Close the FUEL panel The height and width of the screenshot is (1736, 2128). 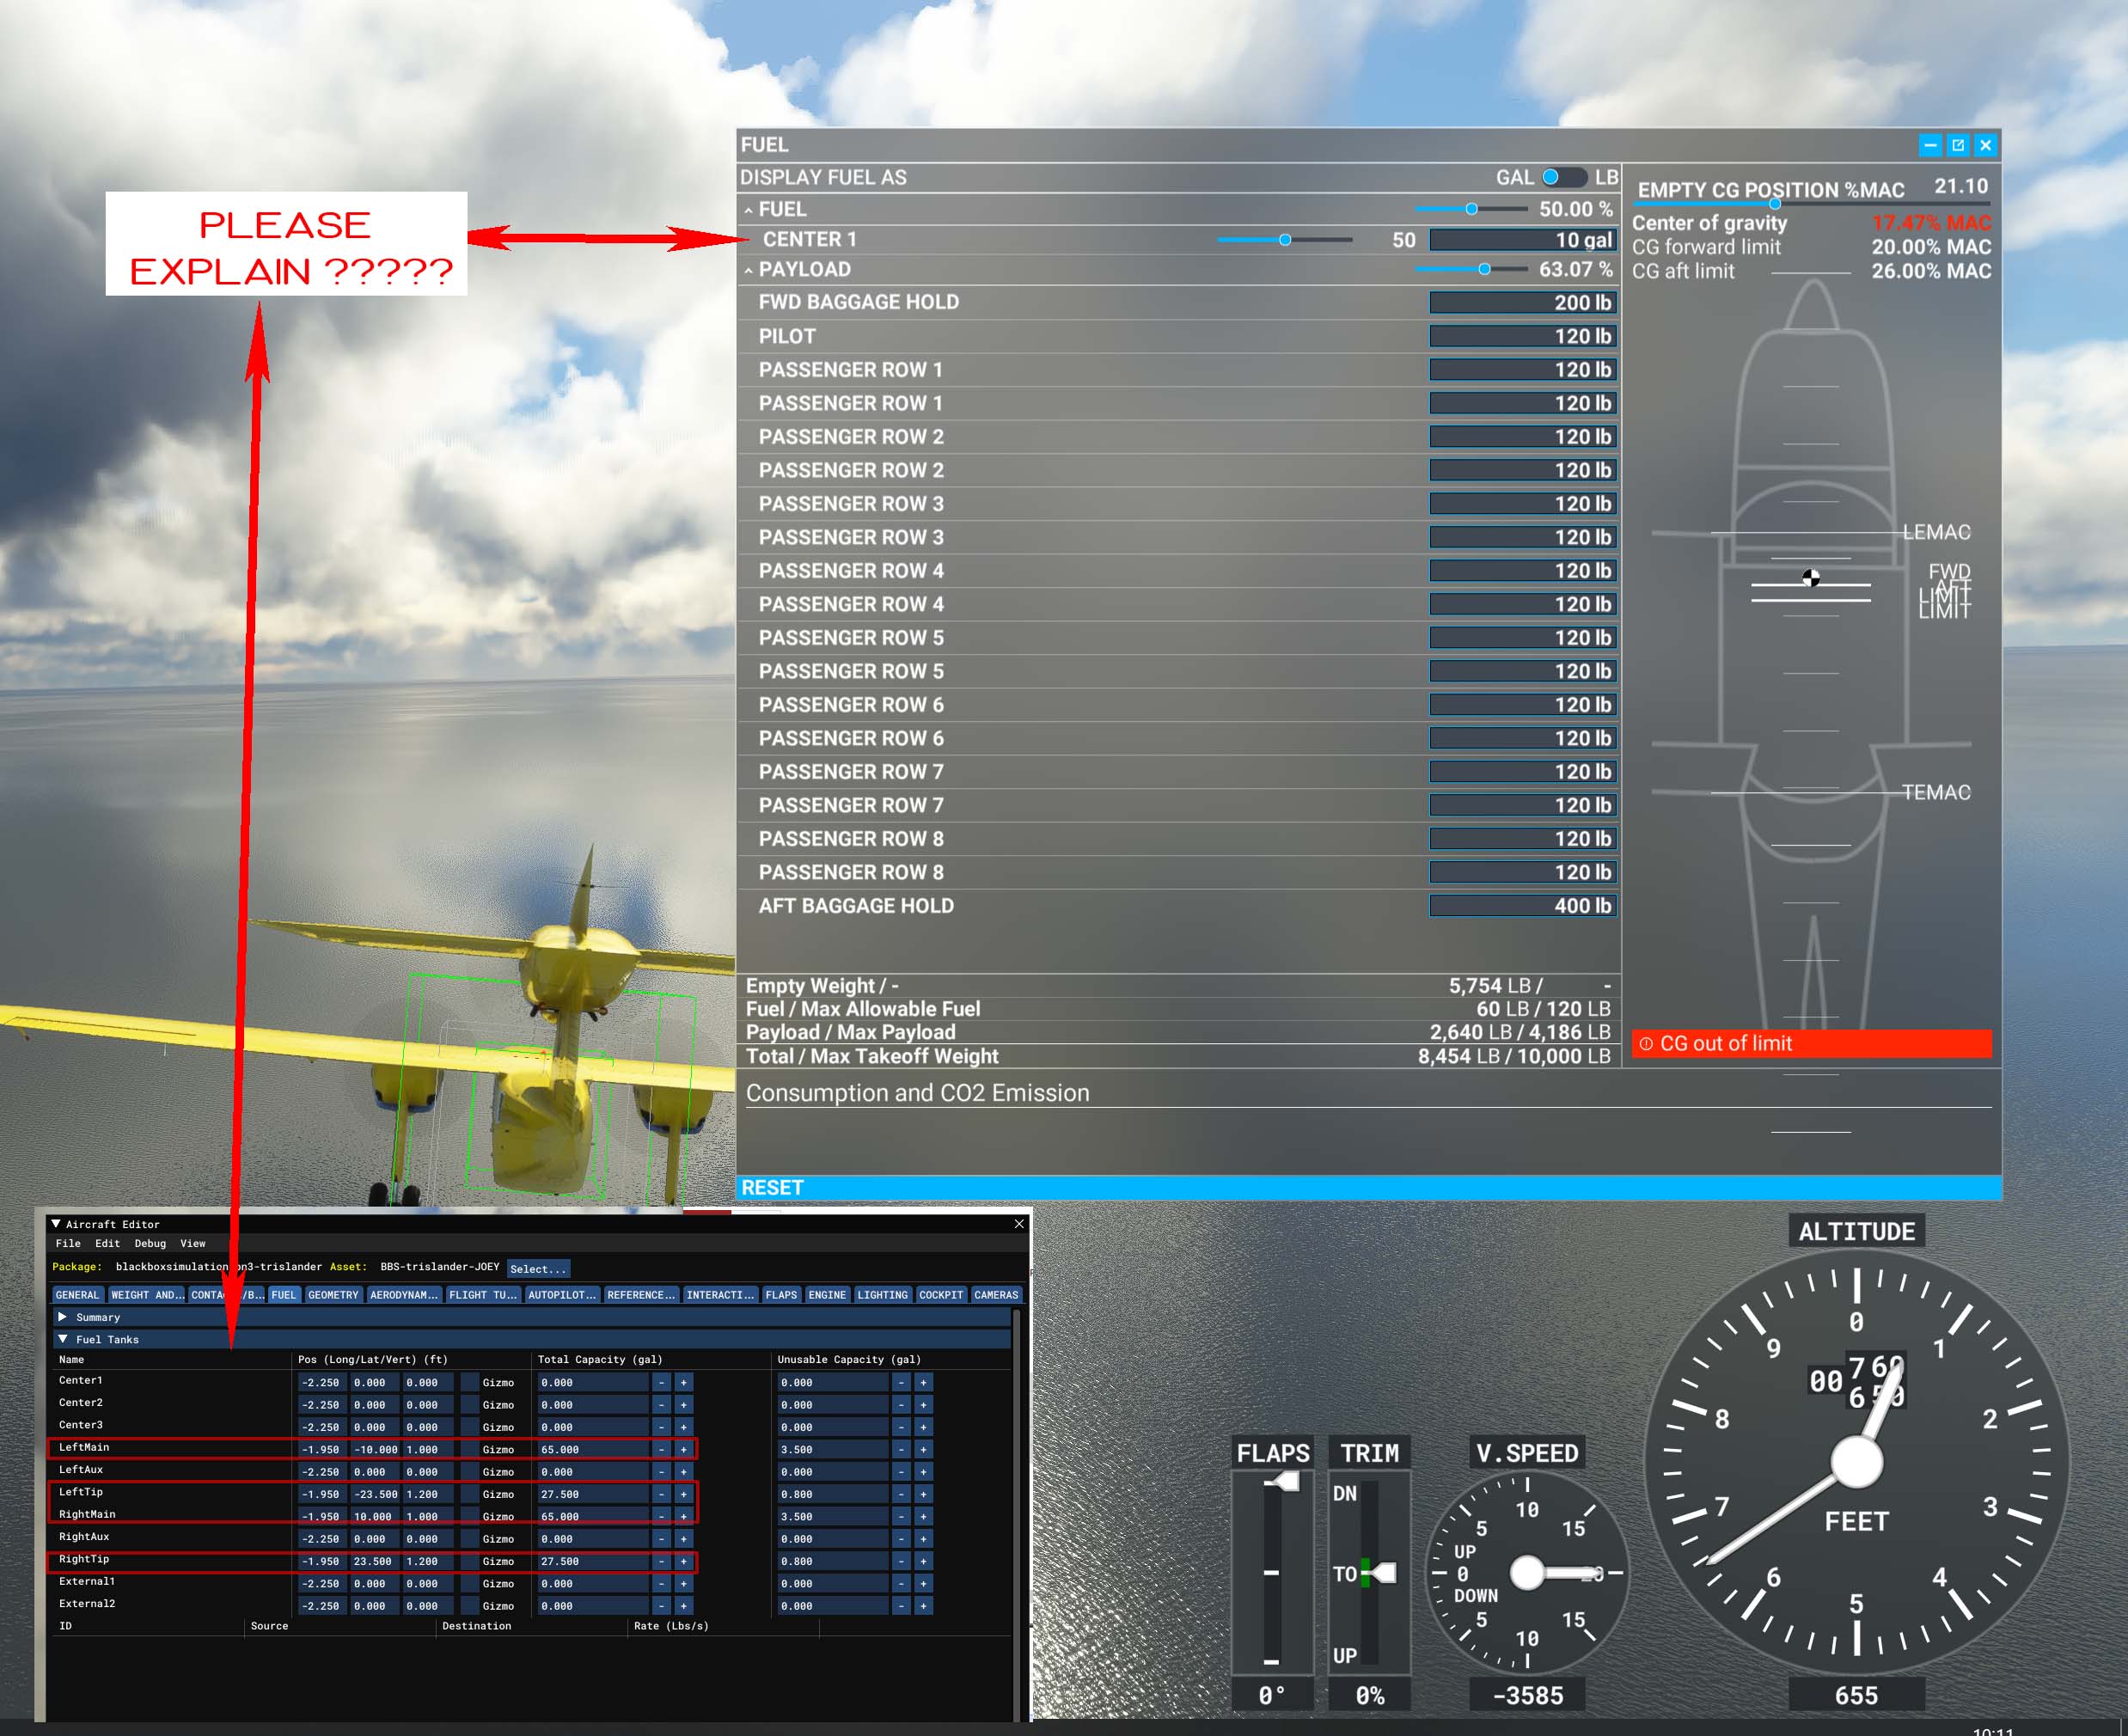coord(1986,145)
